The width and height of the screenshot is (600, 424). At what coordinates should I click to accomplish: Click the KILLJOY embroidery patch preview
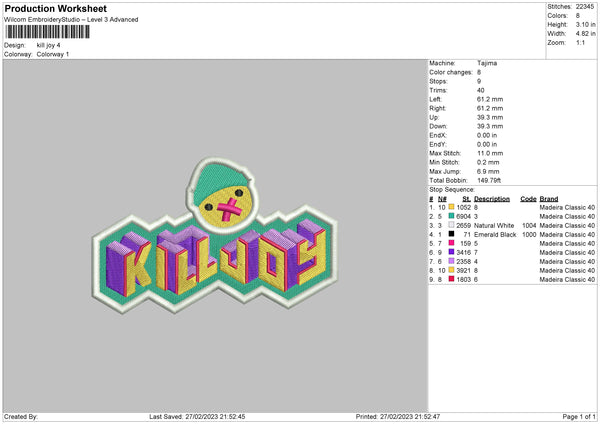(x=215, y=236)
